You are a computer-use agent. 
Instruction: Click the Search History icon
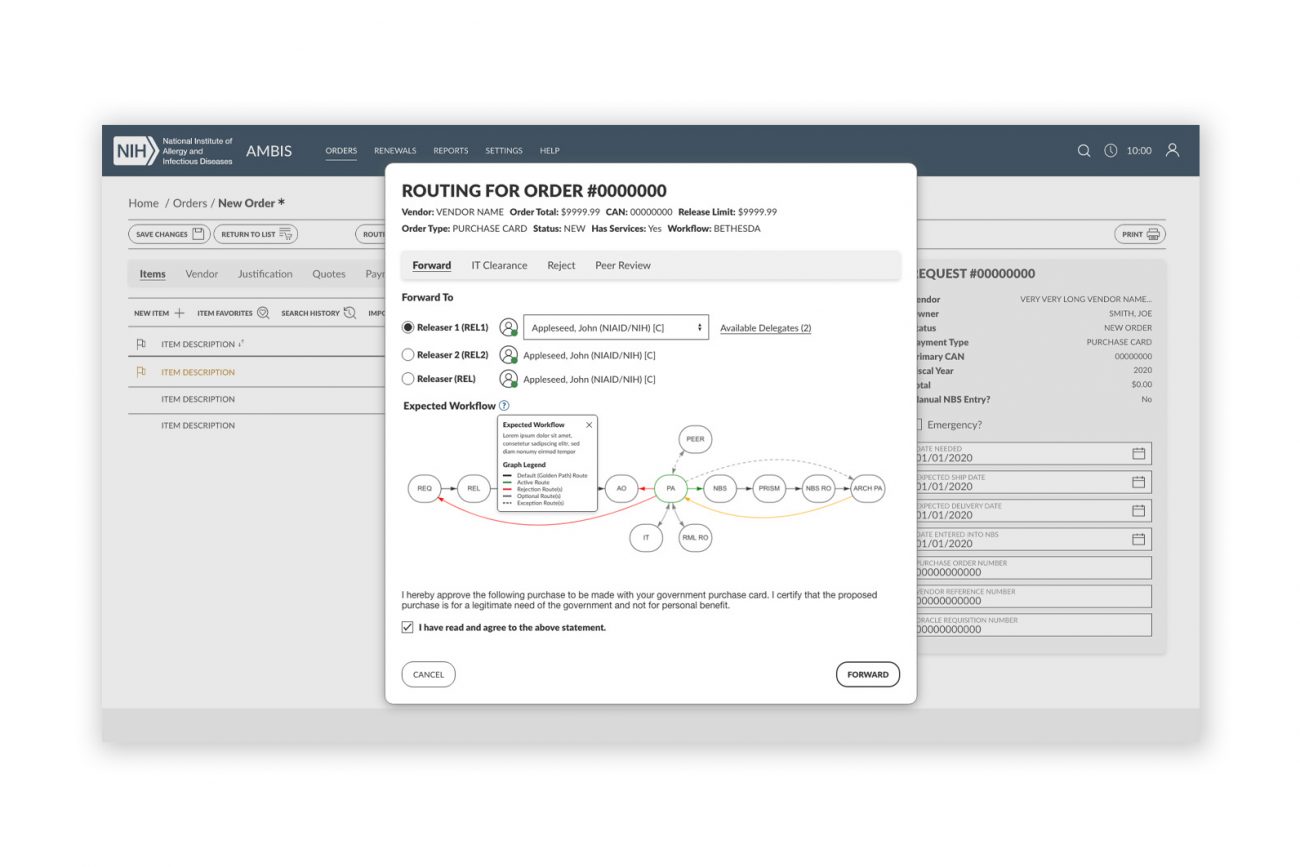pyautogui.click(x=350, y=313)
